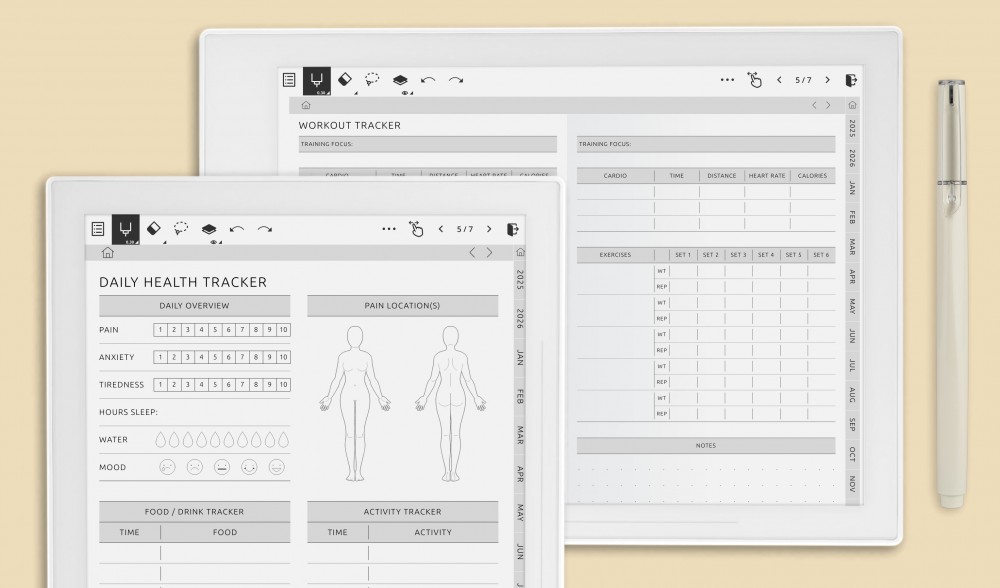Open the More options ellipsis menu
Viewport: 1000px width, 588px height.
point(389,228)
